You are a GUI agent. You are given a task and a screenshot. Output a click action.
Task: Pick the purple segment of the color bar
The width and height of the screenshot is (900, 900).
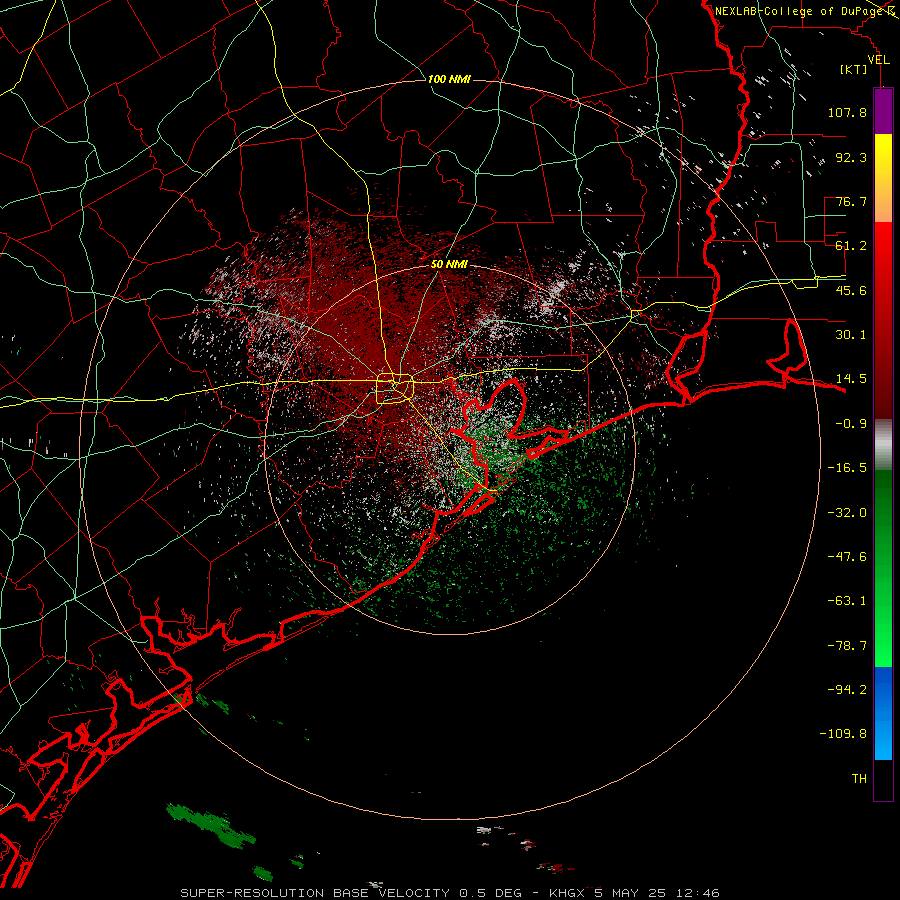pyautogui.click(x=883, y=111)
